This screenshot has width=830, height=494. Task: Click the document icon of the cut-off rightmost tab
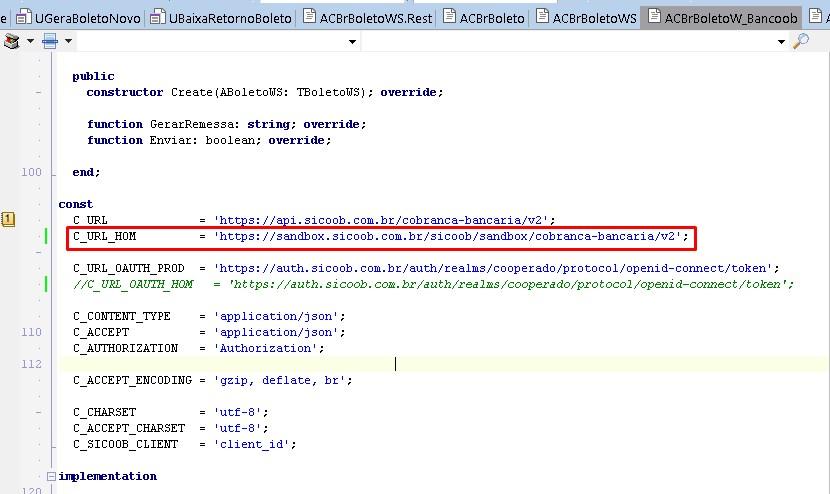816,16
